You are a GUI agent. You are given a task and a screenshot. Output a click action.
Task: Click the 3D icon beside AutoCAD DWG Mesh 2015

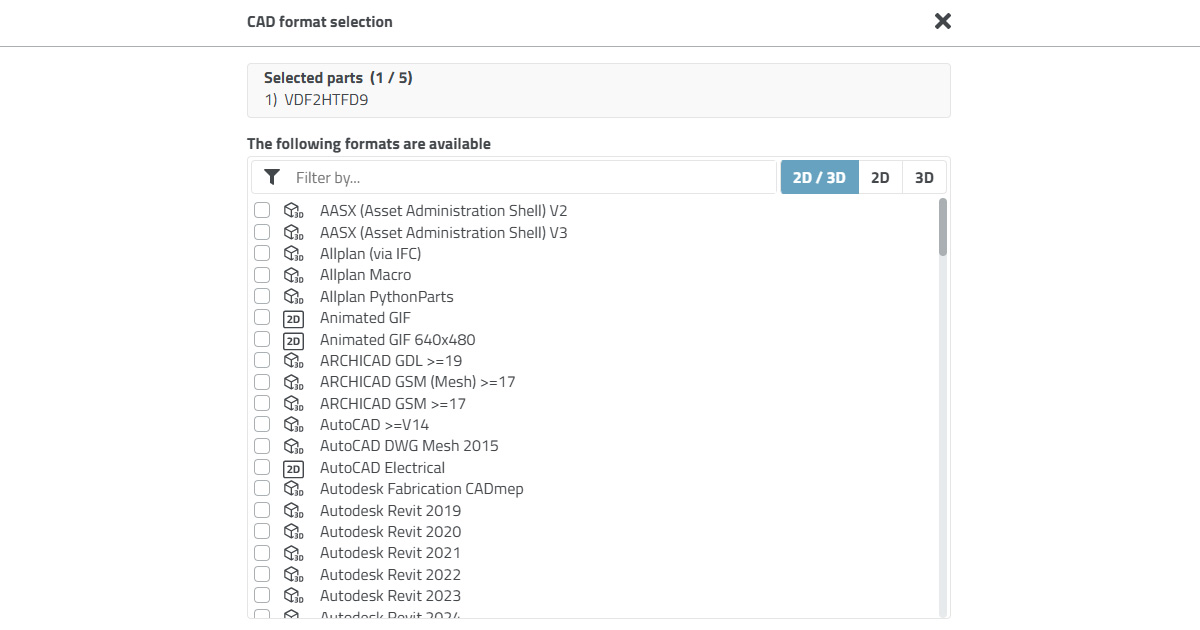(x=293, y=446)
